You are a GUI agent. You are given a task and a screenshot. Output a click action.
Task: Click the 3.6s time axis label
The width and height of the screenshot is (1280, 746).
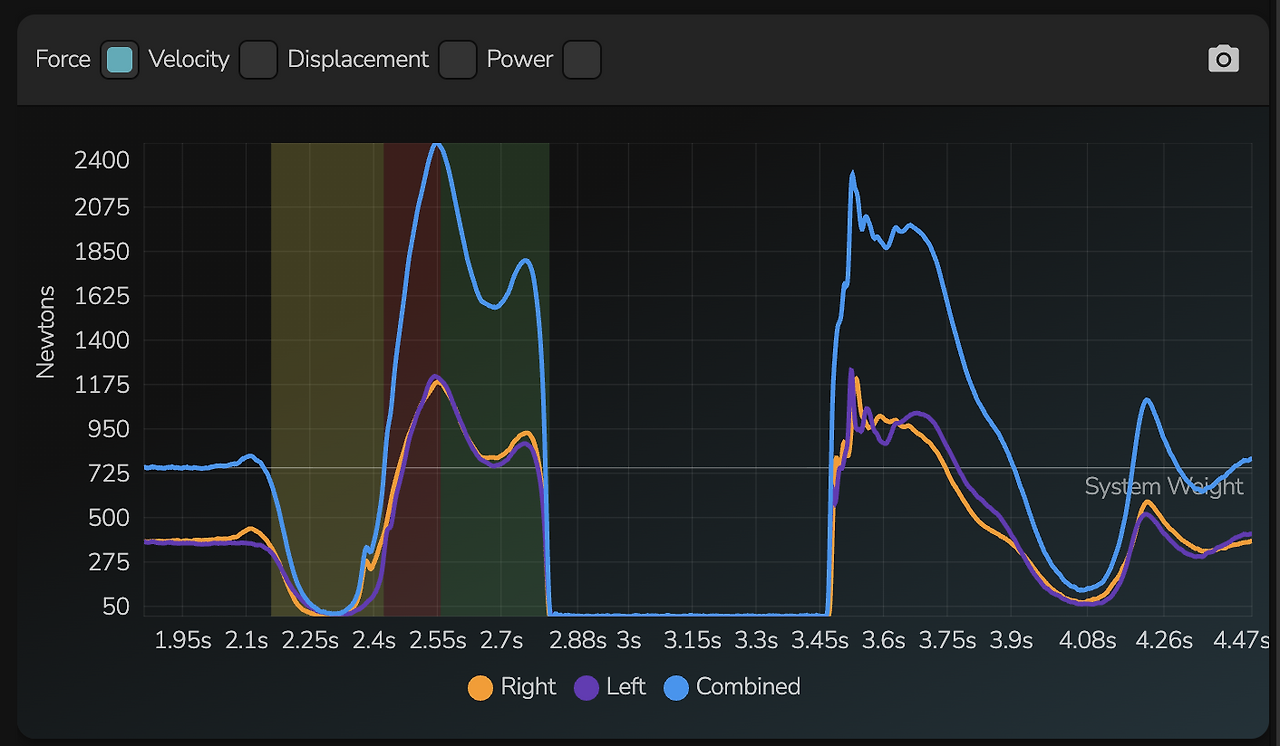click(x=884, y=640)
